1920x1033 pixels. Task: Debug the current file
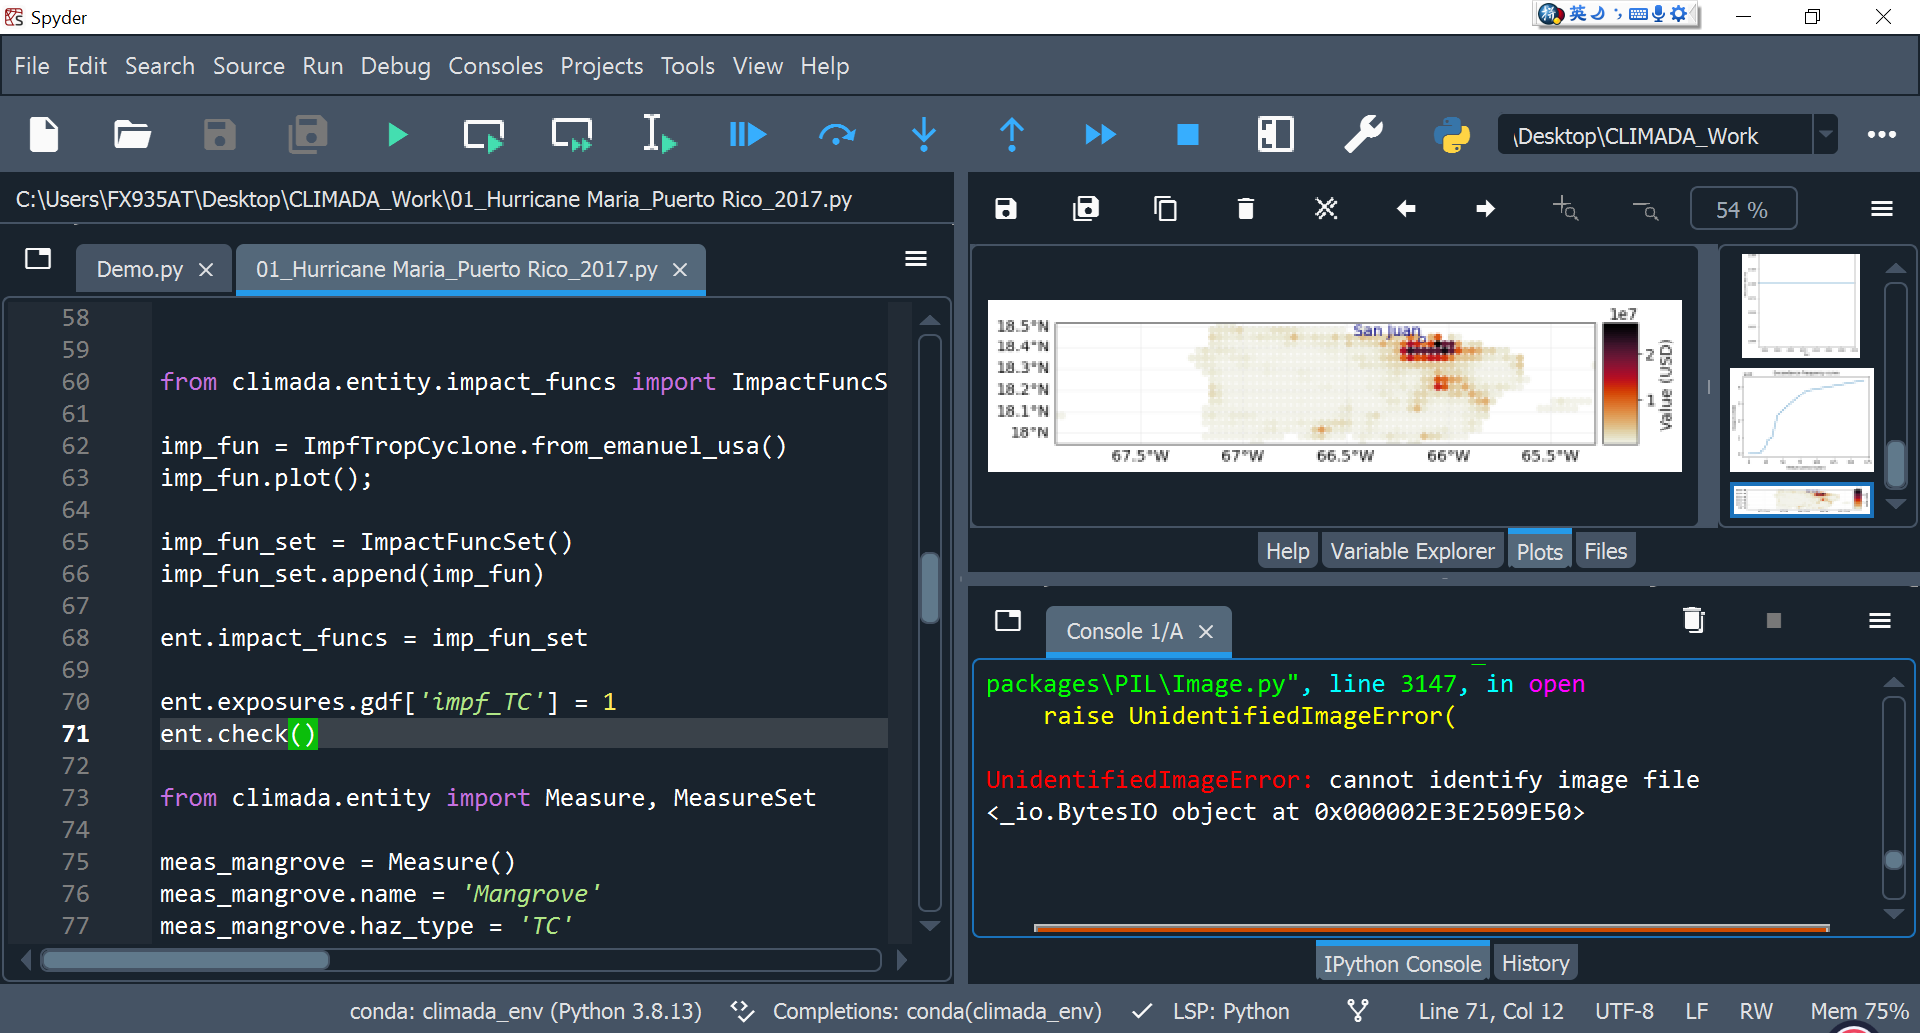point(747,134)
